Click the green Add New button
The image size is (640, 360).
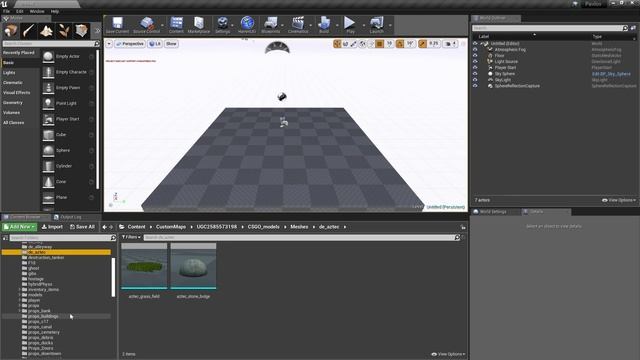(19, 227)
